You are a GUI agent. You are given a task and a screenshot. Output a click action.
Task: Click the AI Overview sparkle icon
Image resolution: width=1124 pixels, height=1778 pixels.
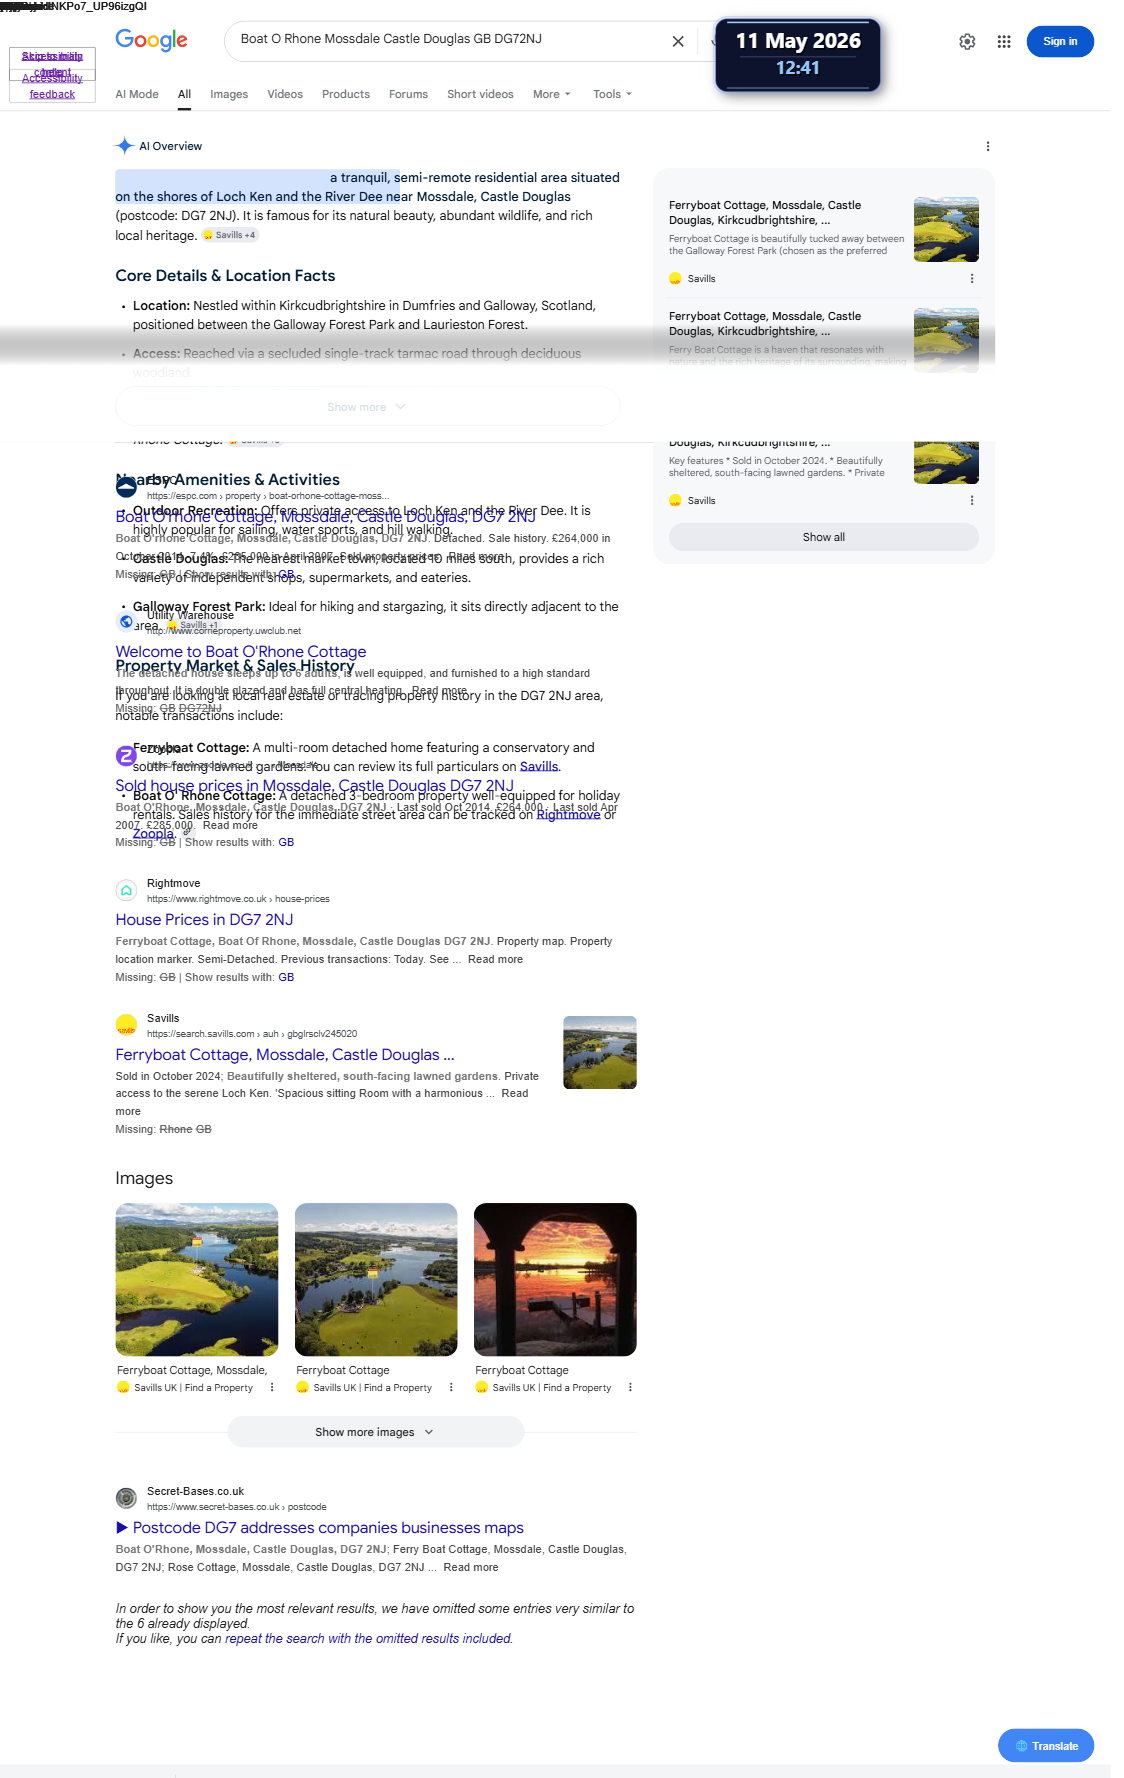124,146
